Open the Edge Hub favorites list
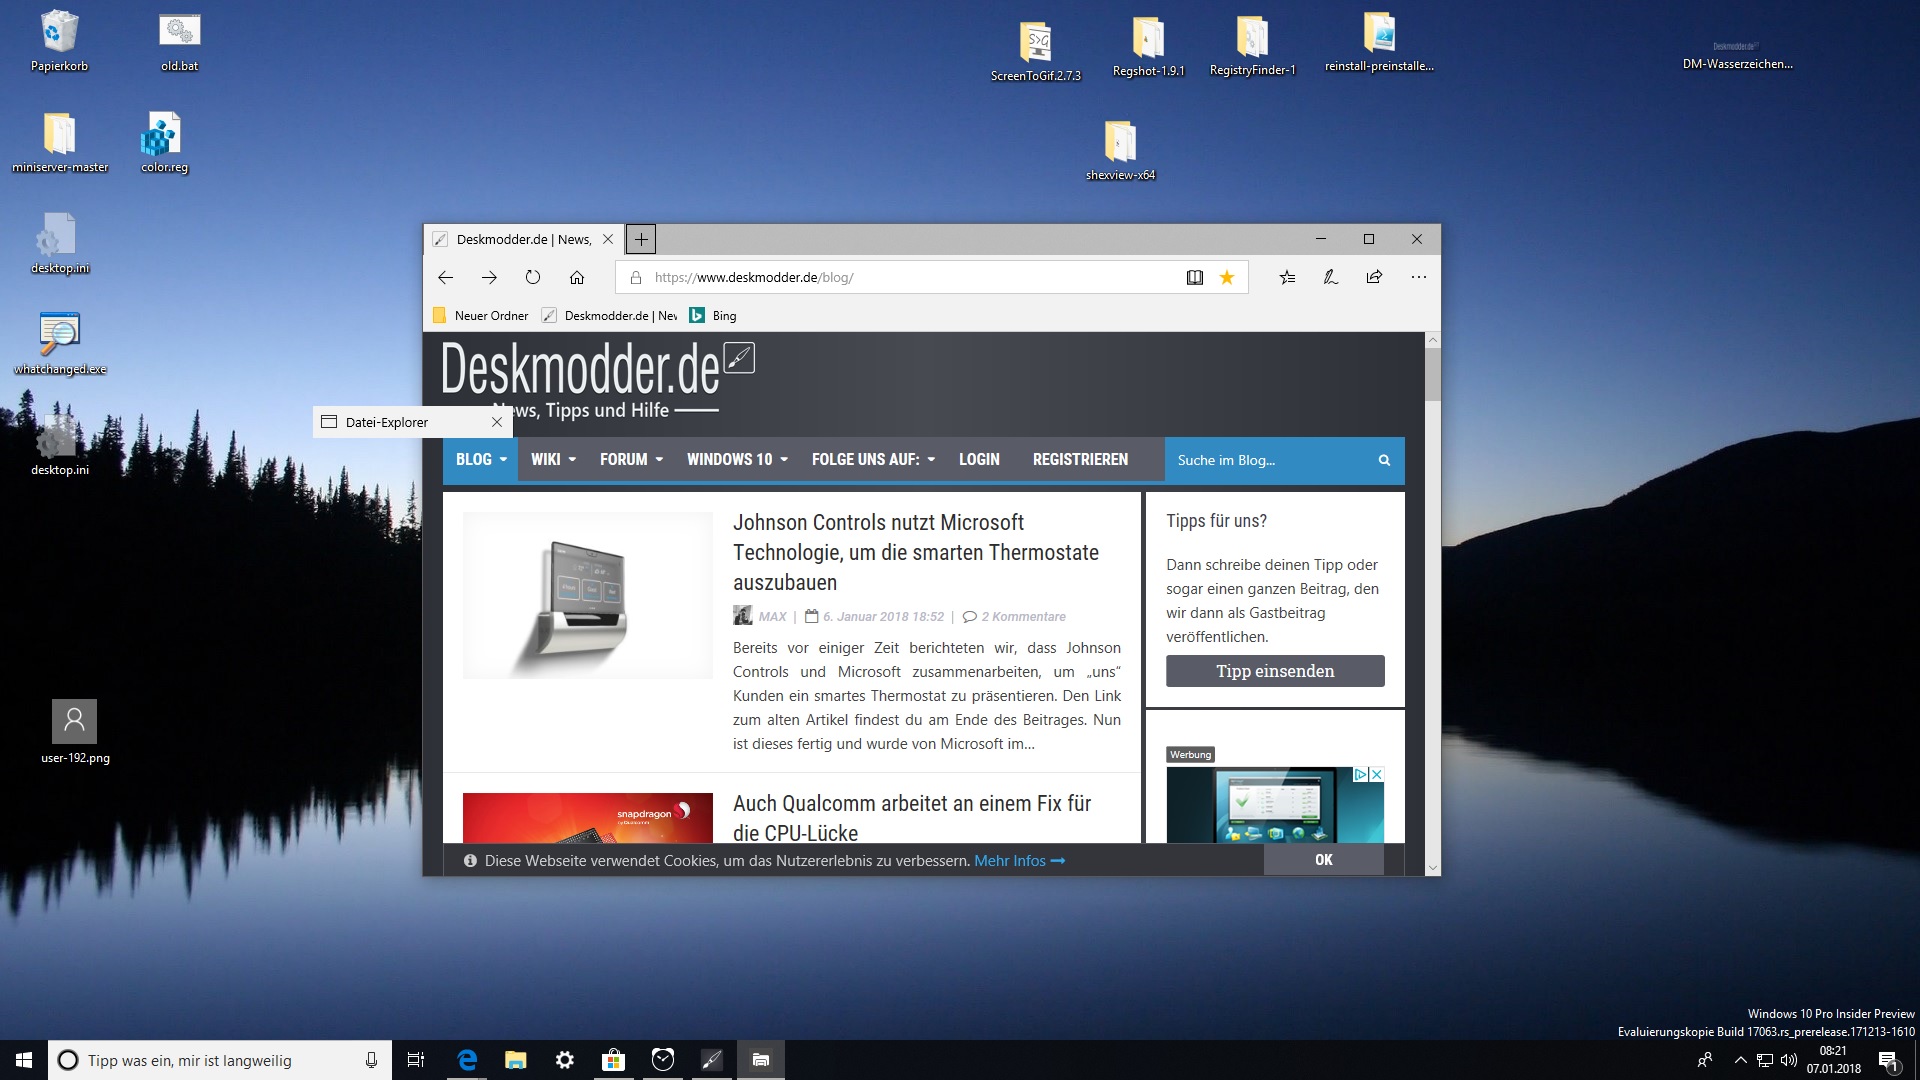Viewport: 1920px width, 1080px height. (1287, 278)
